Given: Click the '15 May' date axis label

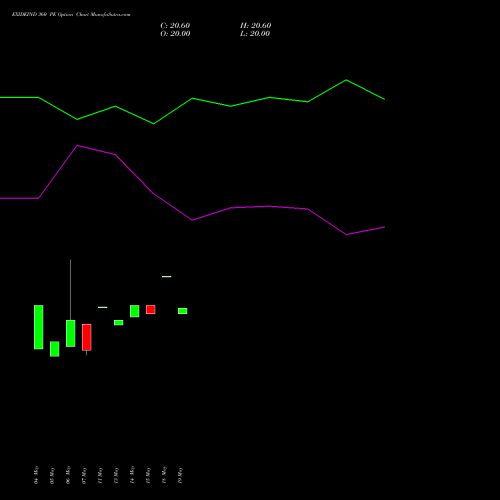Looking at the screenshot, I should [148, 475].
